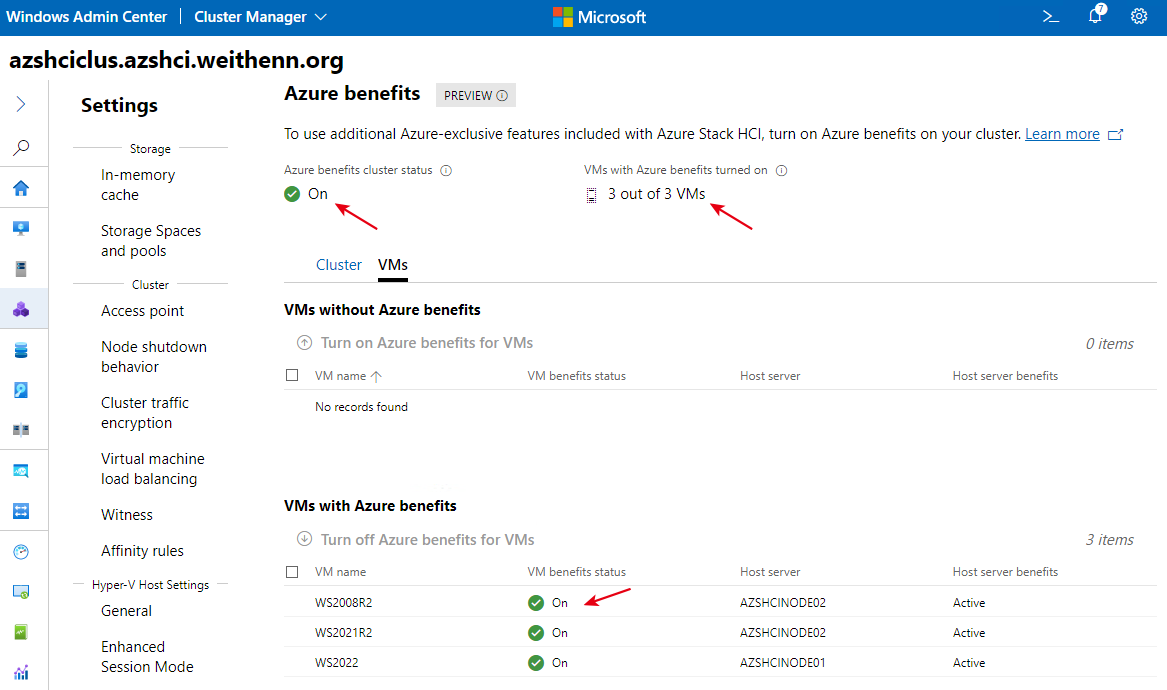Click green check status icon for WS2008R2
This screenshot has width=1167, height=690.
coord(536,603)
